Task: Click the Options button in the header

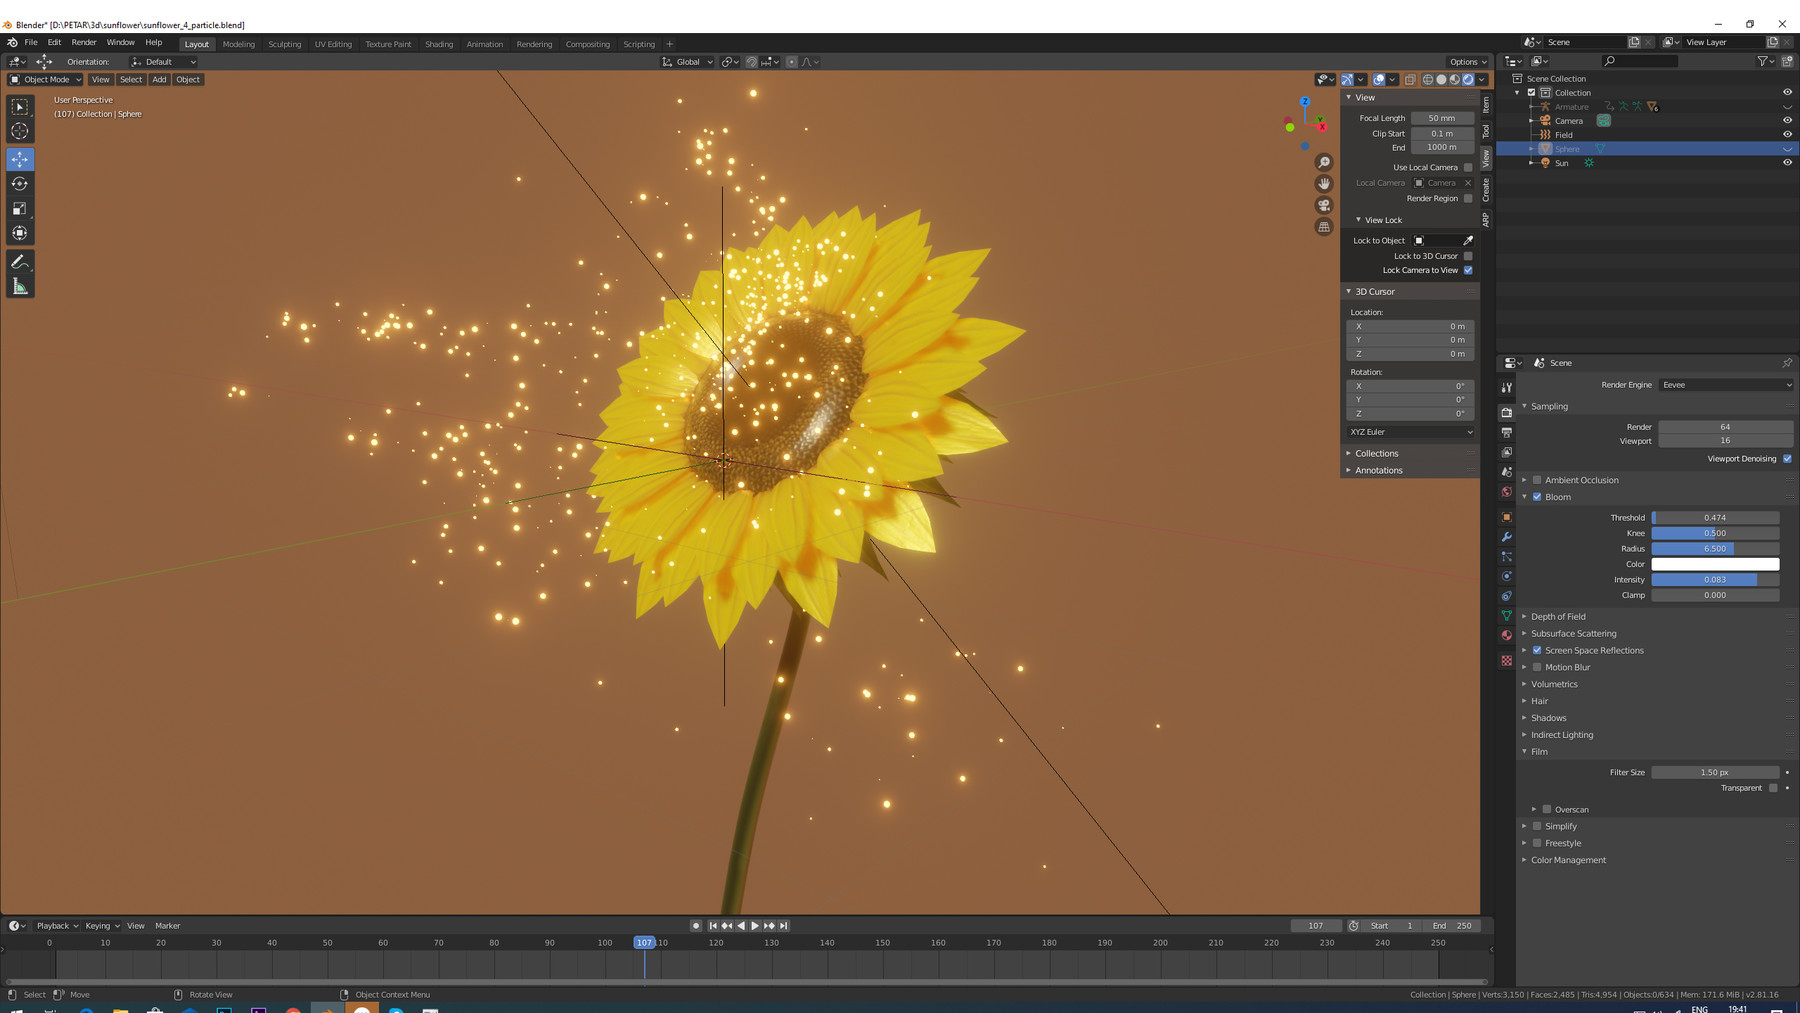Action: (1464, 61)
